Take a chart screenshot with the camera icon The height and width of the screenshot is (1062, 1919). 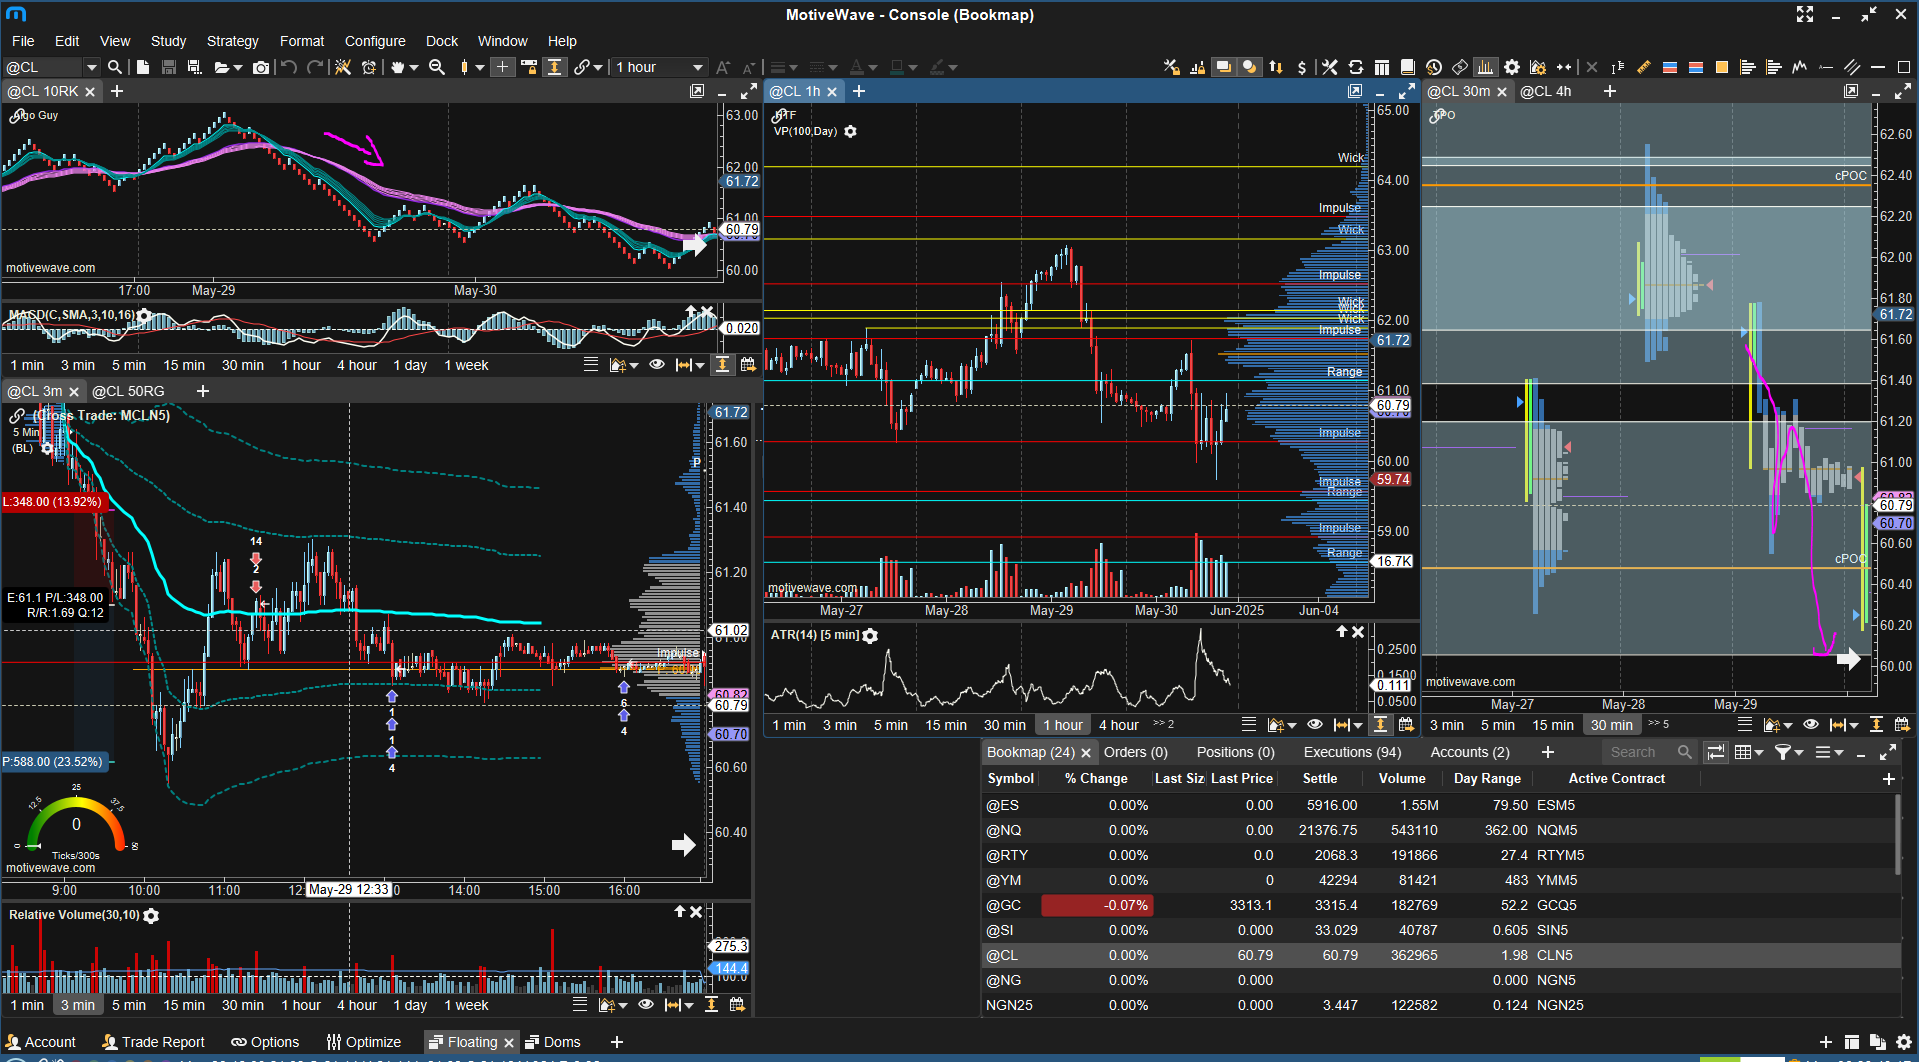pyautogui.click(x=261, y=67)
